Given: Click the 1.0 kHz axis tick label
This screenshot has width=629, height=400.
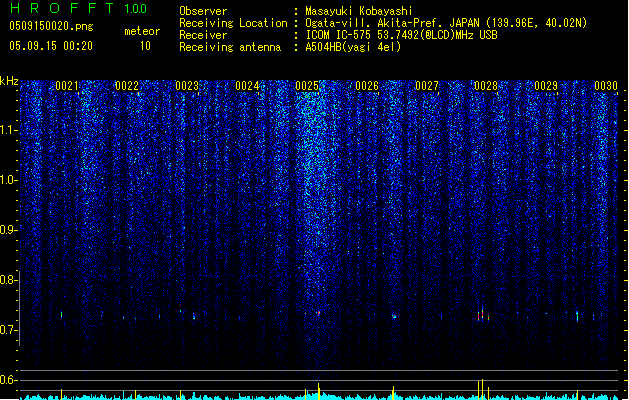Looking at the screenshot, I should pyautogui.click(x=8, y=180).
